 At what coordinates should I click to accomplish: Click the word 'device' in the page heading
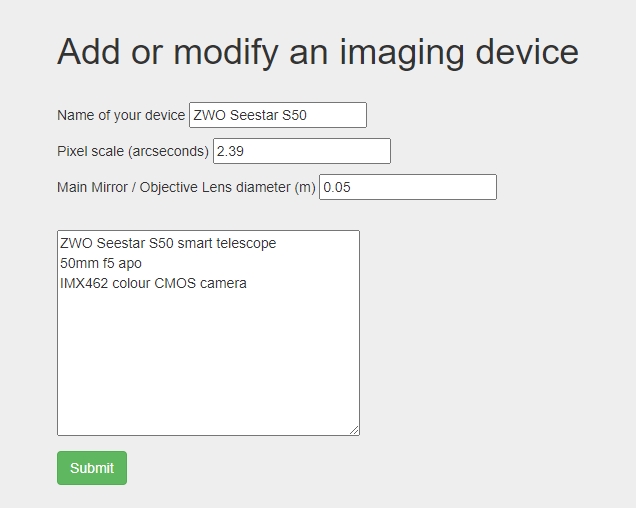coord(527,52)
